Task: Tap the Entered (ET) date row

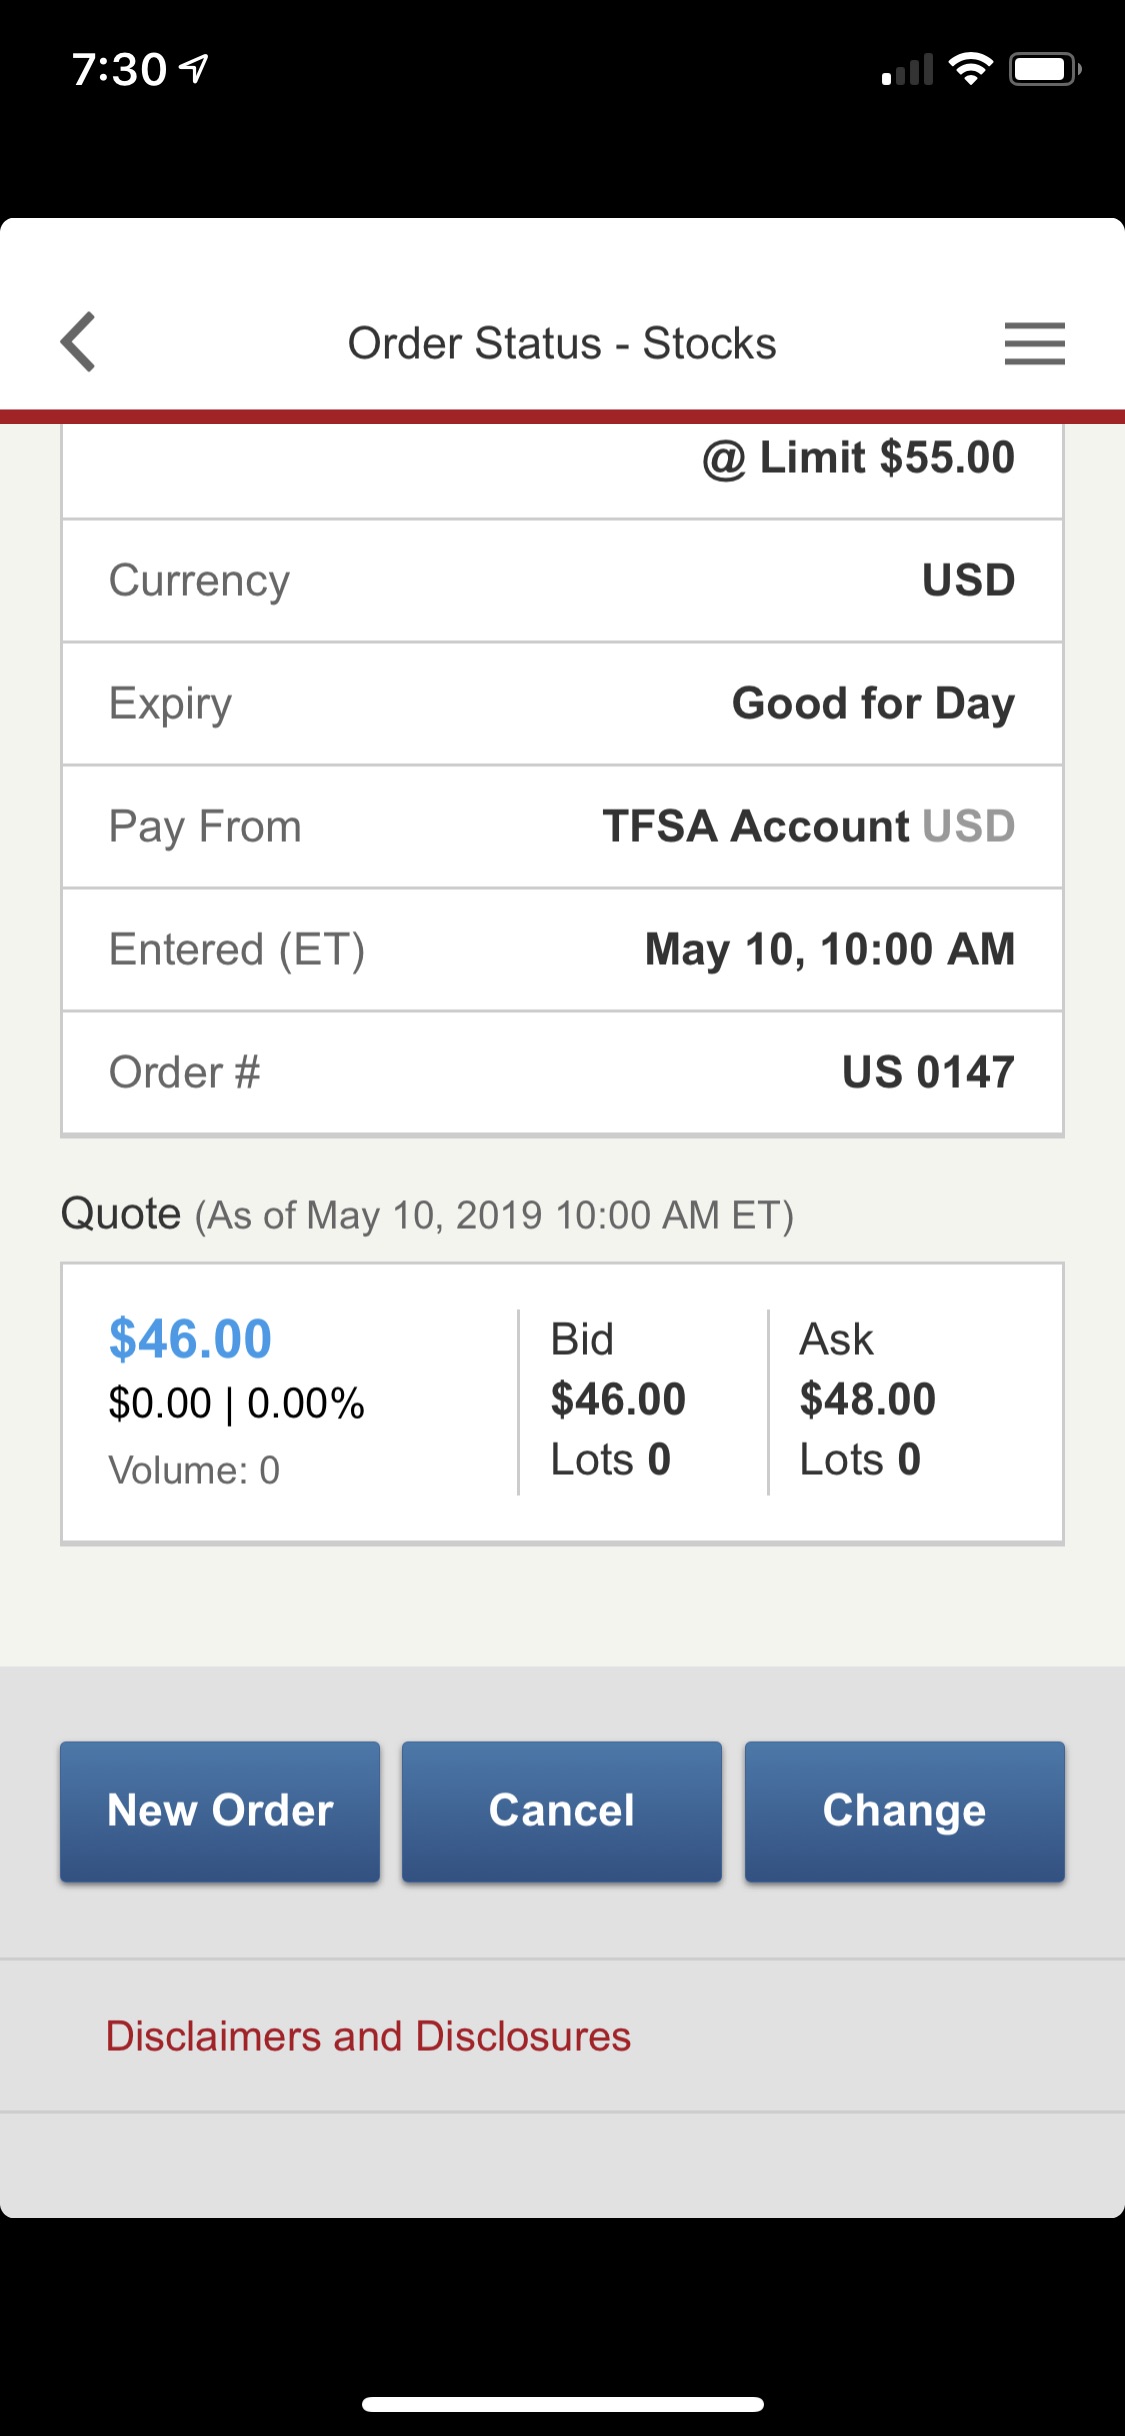Action: 562,950
